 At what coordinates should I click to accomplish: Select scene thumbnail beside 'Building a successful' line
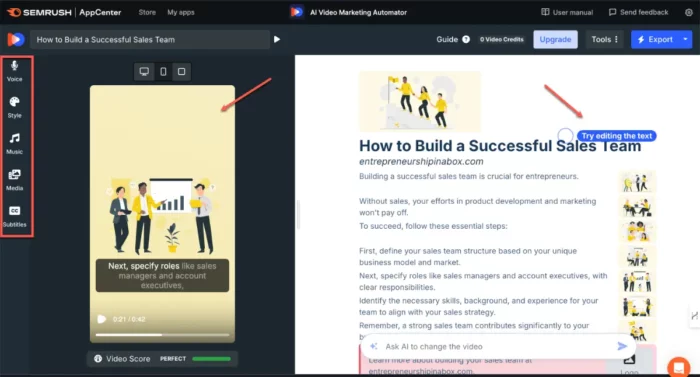point(637,182)
